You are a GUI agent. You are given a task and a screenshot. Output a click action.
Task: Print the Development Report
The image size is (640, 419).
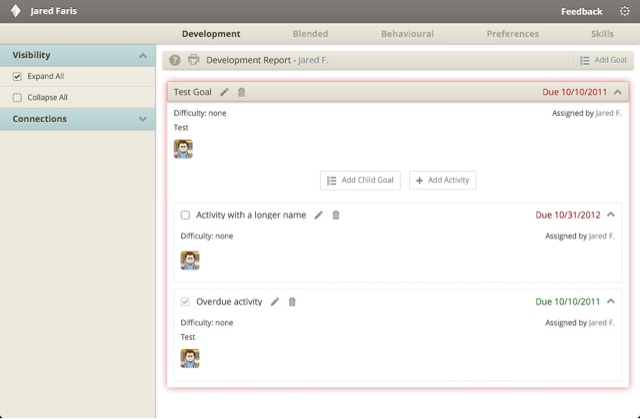click(x=193, y=60)
